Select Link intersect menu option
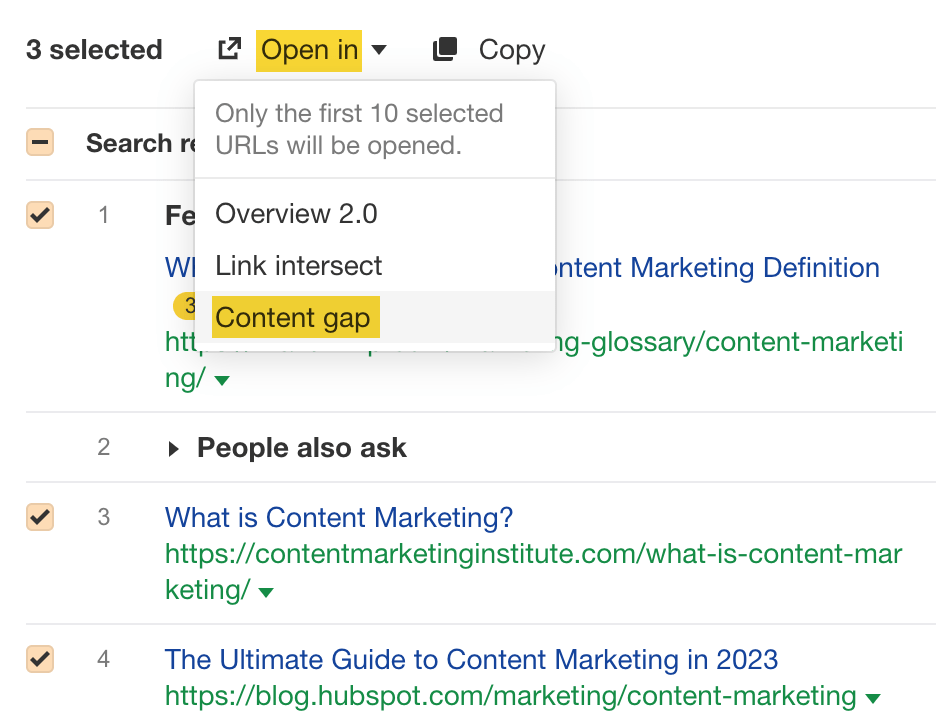This screenshot has width=936, height=716. (x=298, y=266)
